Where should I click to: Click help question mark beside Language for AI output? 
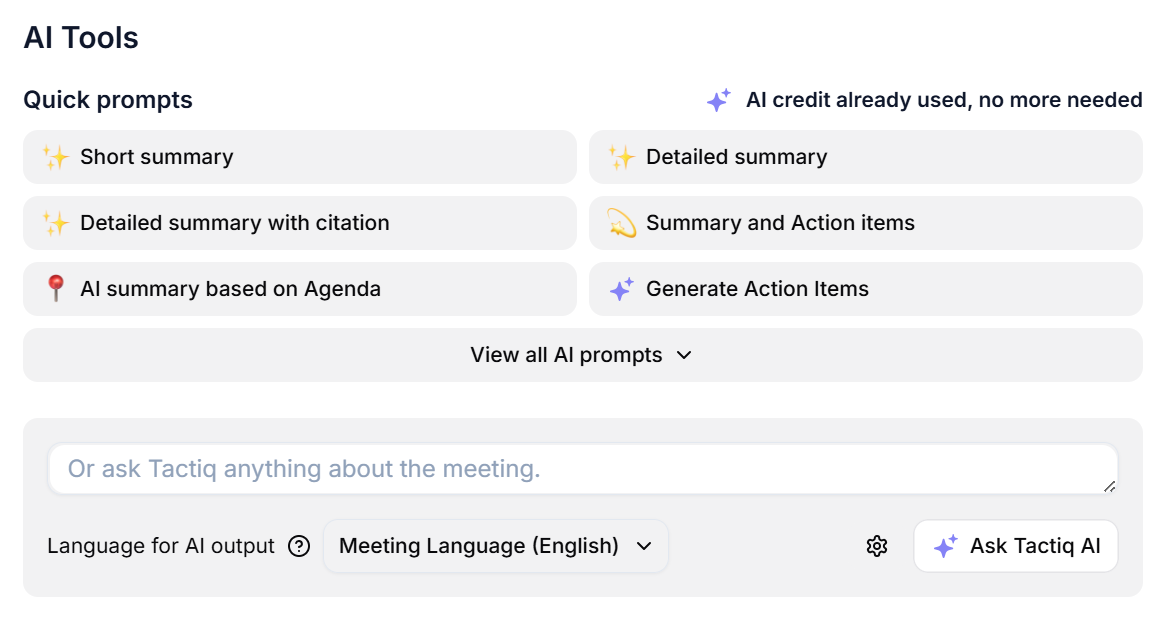pos(299,546)
